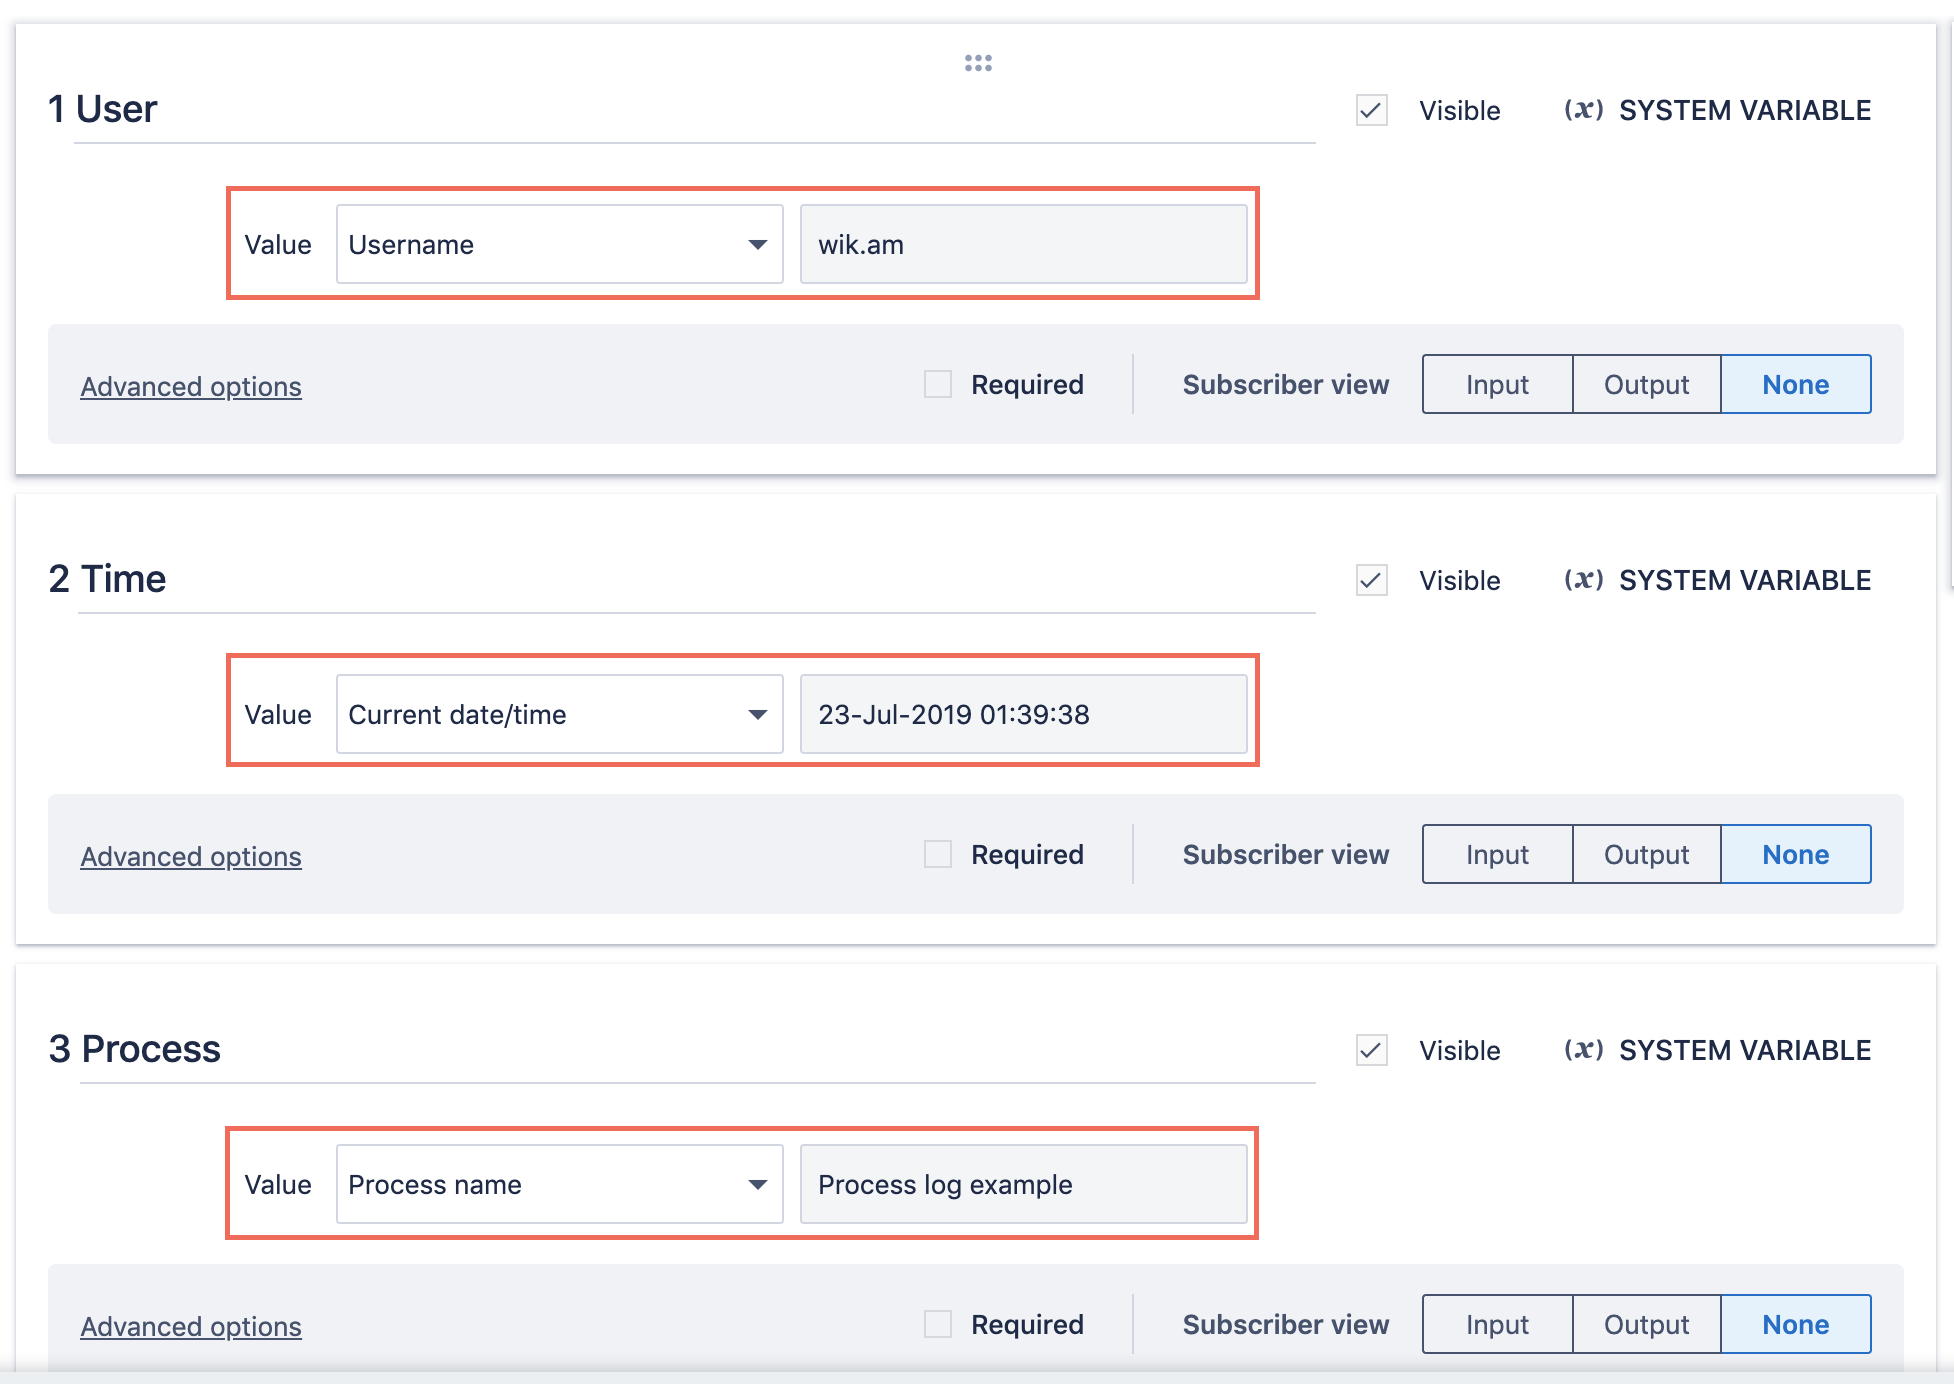Image resolution: width=1954 pixels, height=1384 pixels.
Task: Open the Process name dropdown
Action: point(559,1184)
